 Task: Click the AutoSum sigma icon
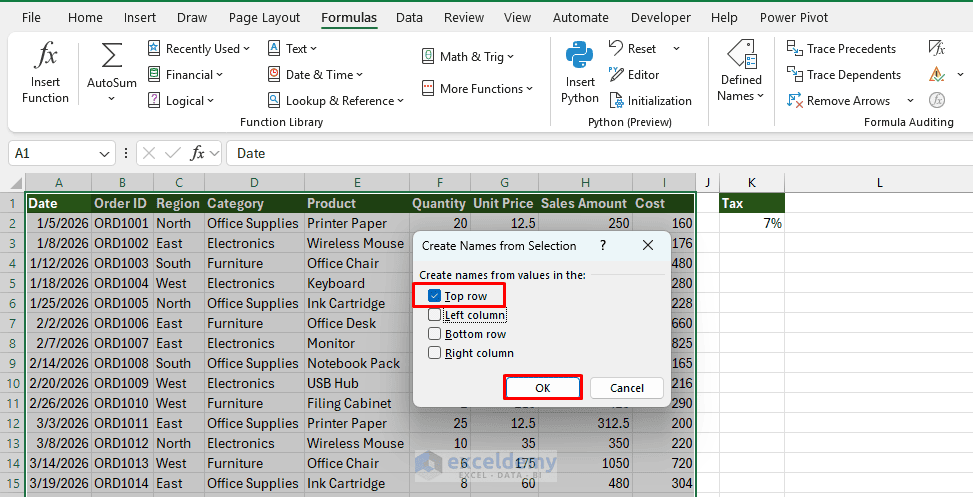[112, 56]
